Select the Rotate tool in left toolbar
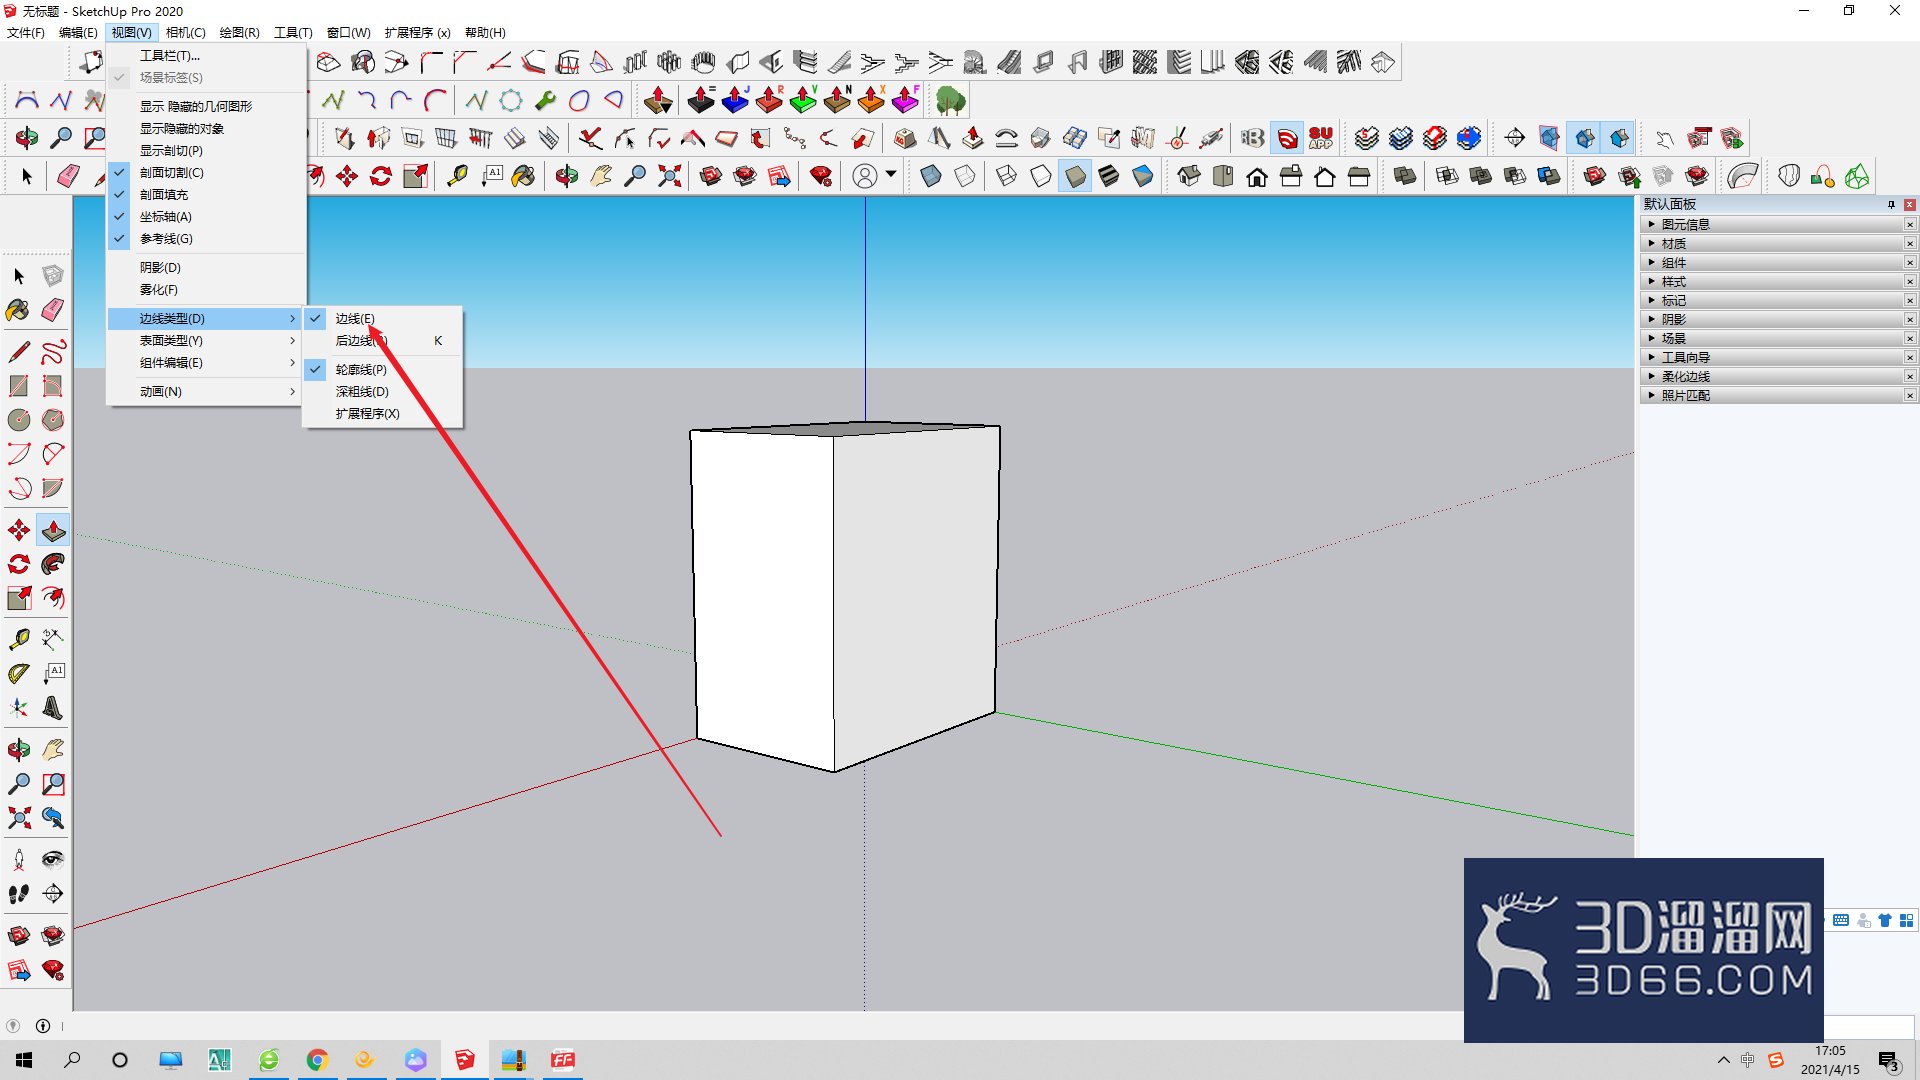The image size is (1920, 1080). tap(18, 564)
